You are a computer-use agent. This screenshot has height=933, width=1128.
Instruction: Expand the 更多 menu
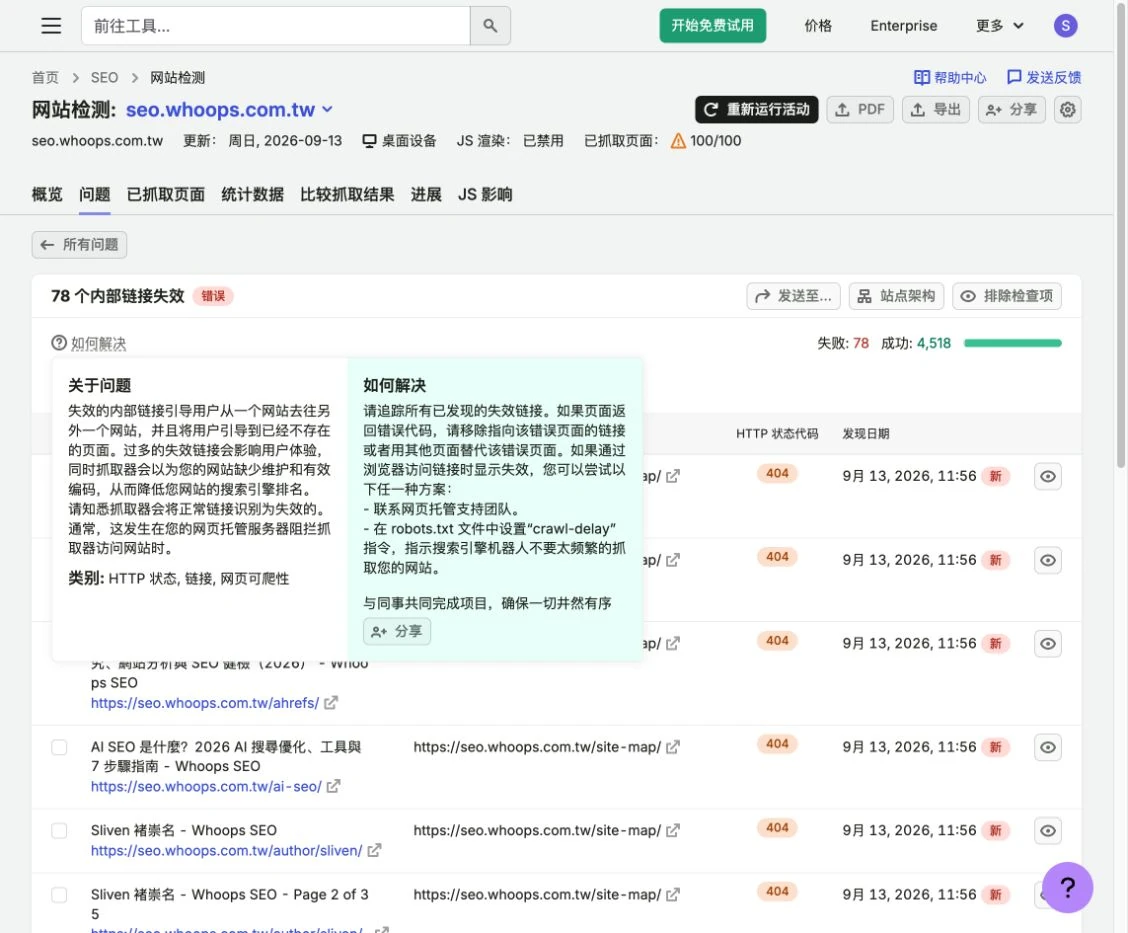coord(999,26)
